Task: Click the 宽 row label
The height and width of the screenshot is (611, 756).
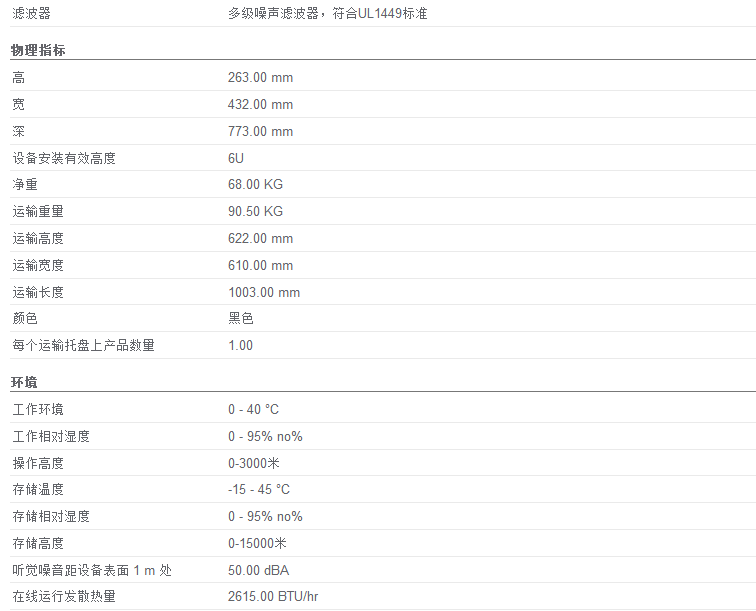Action: pos(18,105)
